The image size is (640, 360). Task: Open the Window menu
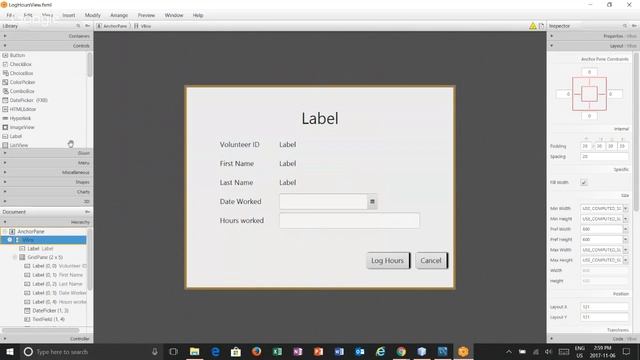tap(174, 15)
